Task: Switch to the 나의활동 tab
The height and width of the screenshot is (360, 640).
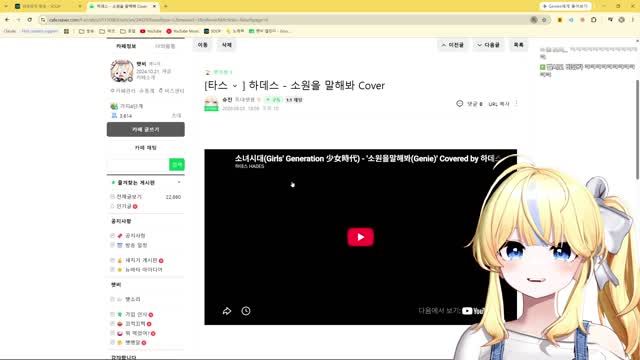Action: (x=165, y=46)
